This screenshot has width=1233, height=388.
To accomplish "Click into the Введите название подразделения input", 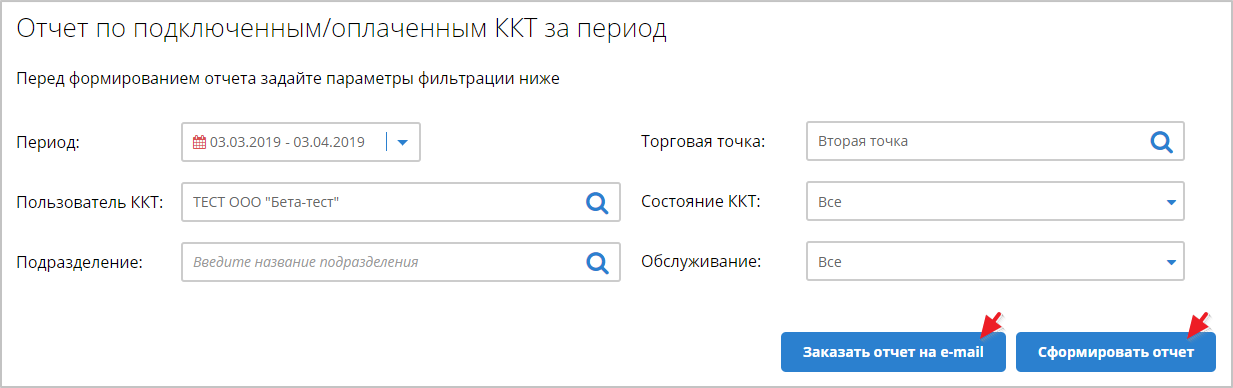I will tap(401, 262).
